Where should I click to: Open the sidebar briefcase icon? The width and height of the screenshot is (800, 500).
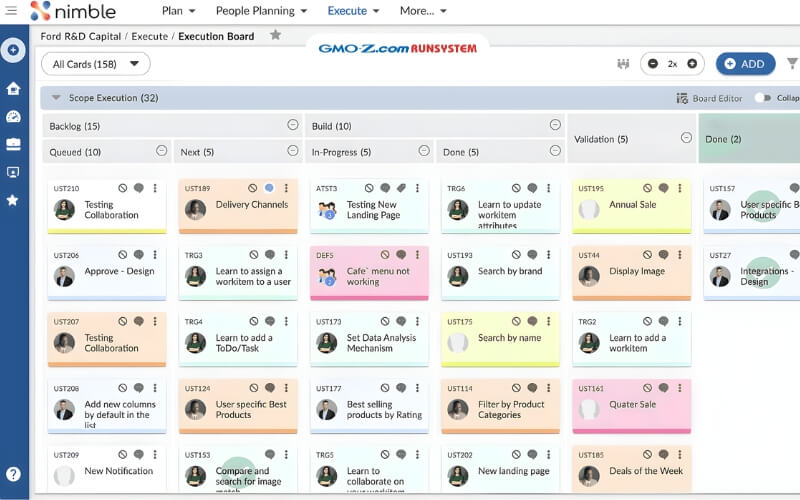[x=13, y=144]
